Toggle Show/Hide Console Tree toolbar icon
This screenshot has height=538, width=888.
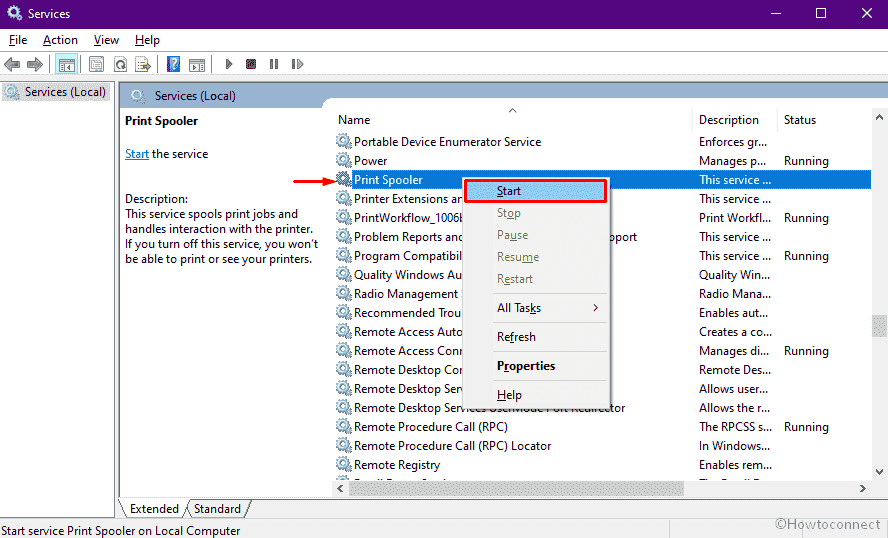click(66, 65)
